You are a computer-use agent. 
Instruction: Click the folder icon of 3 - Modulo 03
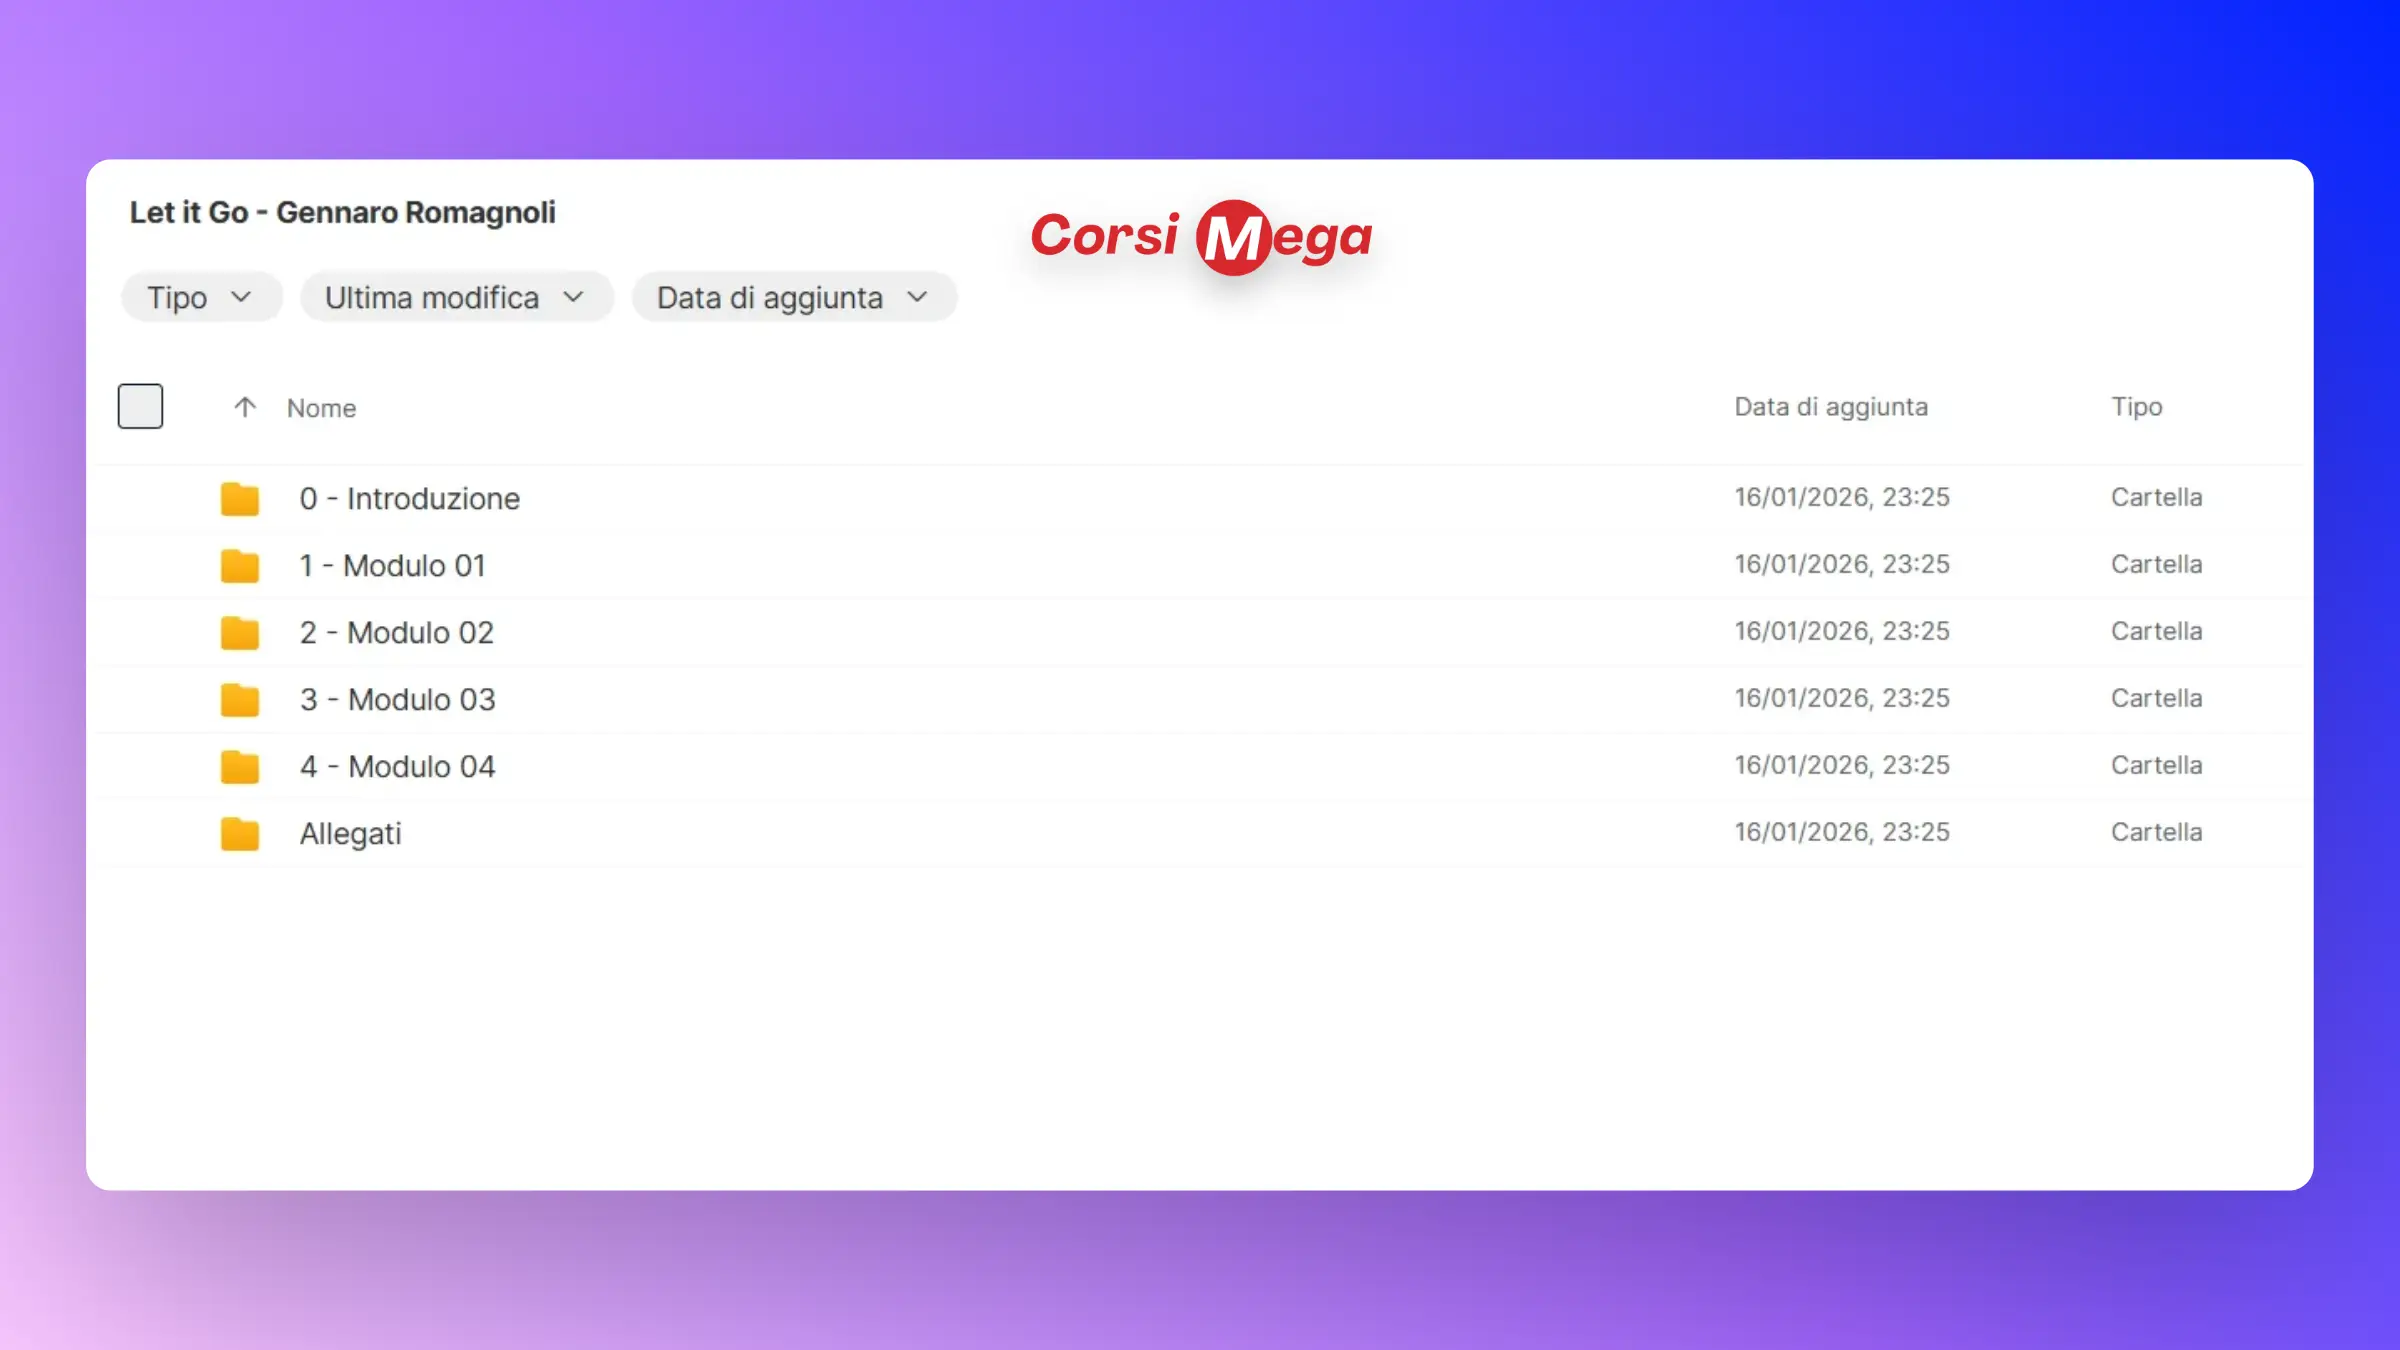pyautogui.click(x=240, y=699)
